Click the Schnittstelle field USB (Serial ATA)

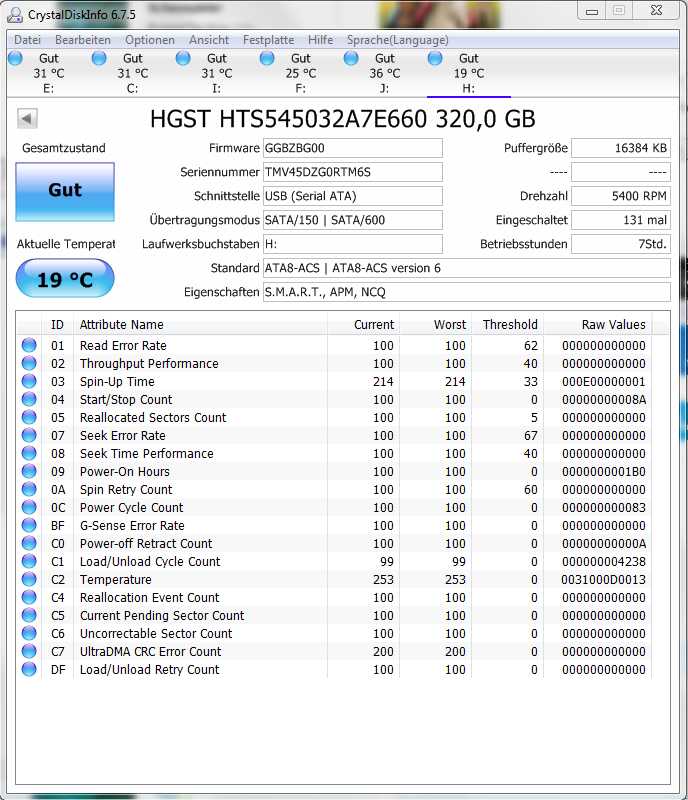(353, 196)
